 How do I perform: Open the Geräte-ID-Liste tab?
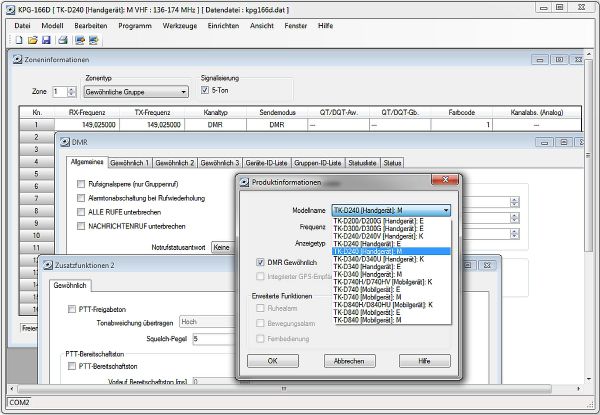click(x=266, y=163)
